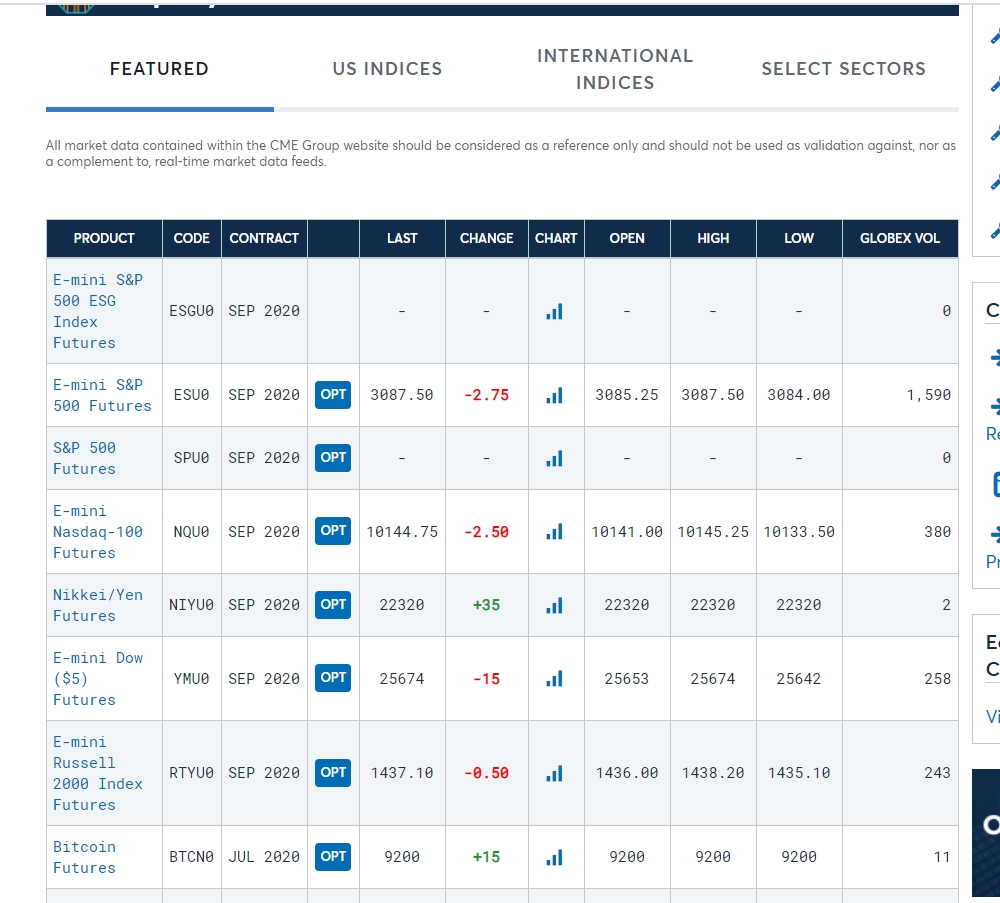The width and height of the screenshot is (1000, 903).
Task: Click the -2.50 change value
Action: [x=487, y=532]
